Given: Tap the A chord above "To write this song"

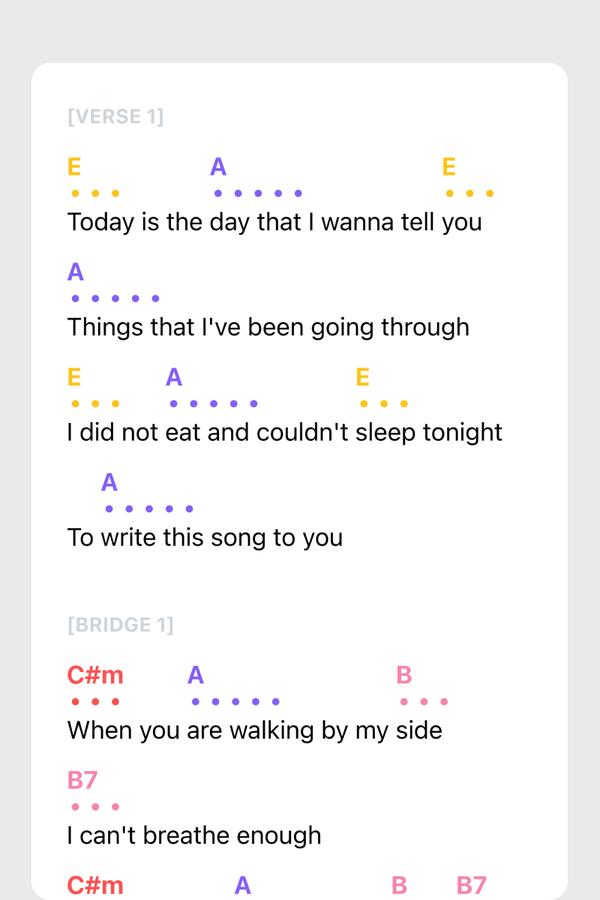Looking at the screenshot, I should pos(110,483).
